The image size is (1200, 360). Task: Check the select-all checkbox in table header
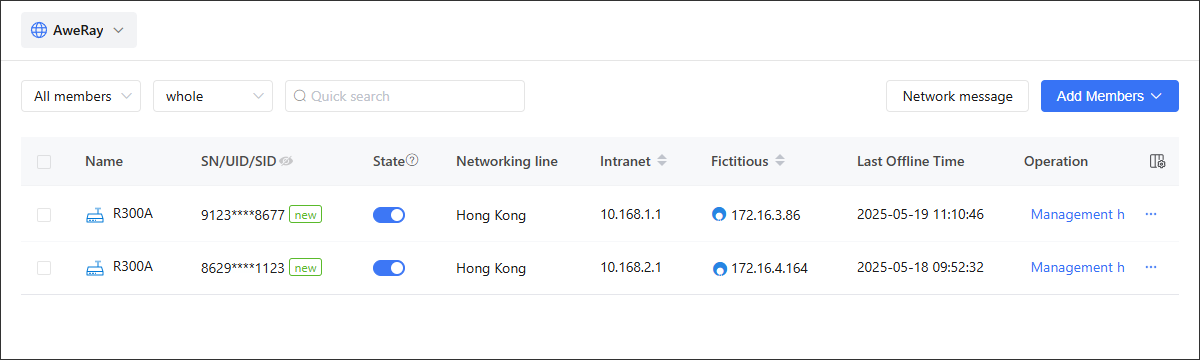pyautogui.click(x=44, y=161)
